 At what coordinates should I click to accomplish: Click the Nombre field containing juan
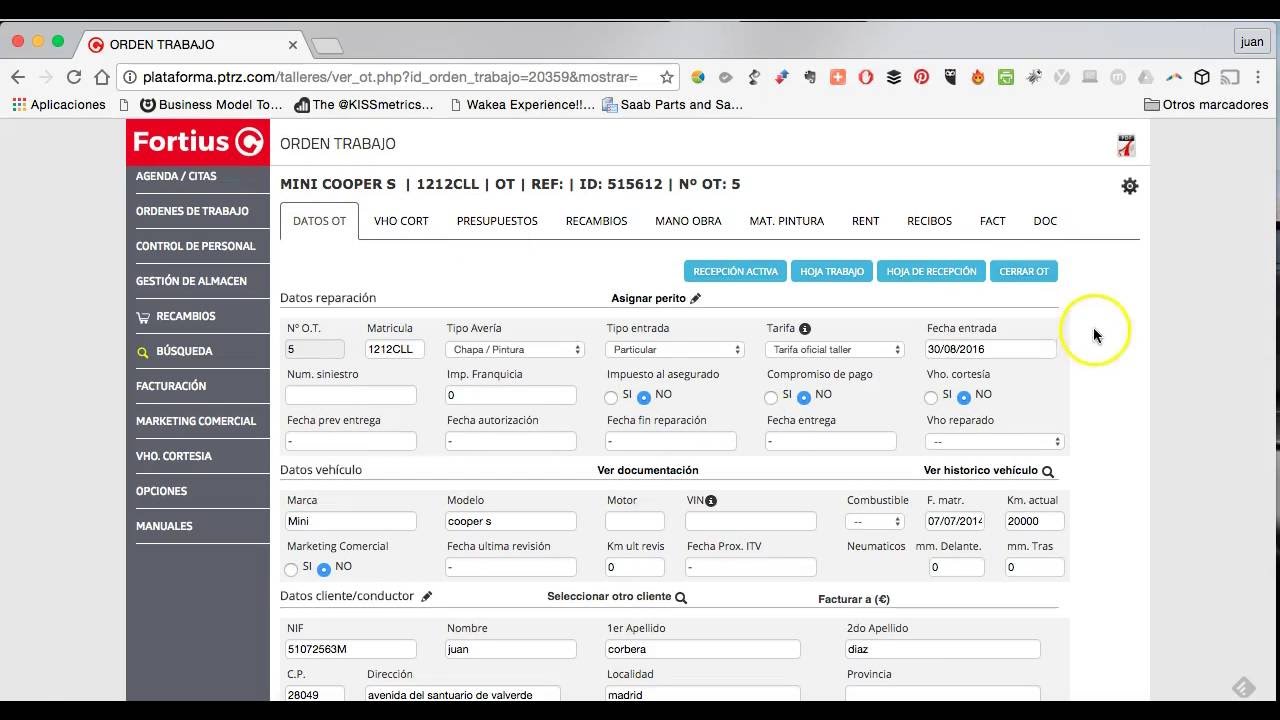point(511,649)
